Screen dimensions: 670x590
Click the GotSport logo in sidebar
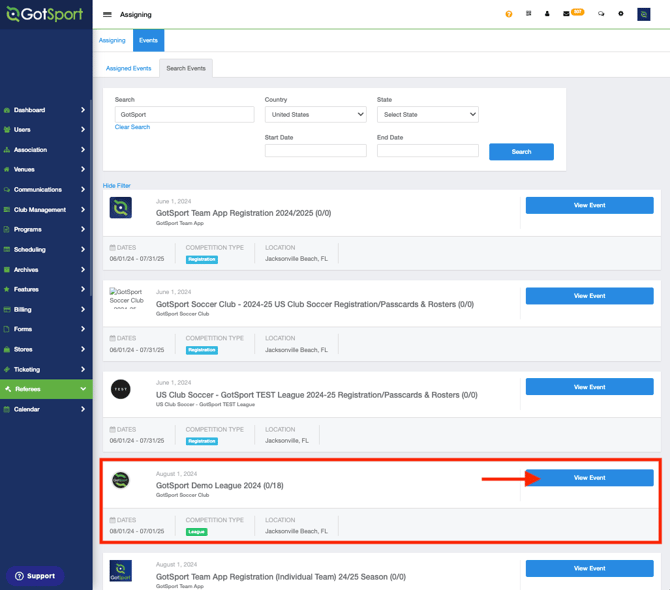[45, 14]
